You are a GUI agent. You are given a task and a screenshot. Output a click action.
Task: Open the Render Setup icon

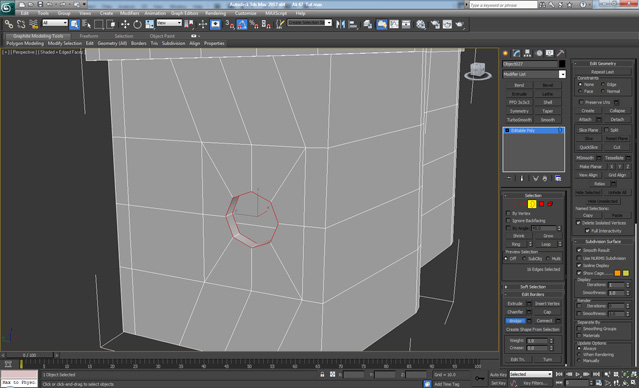435,24
